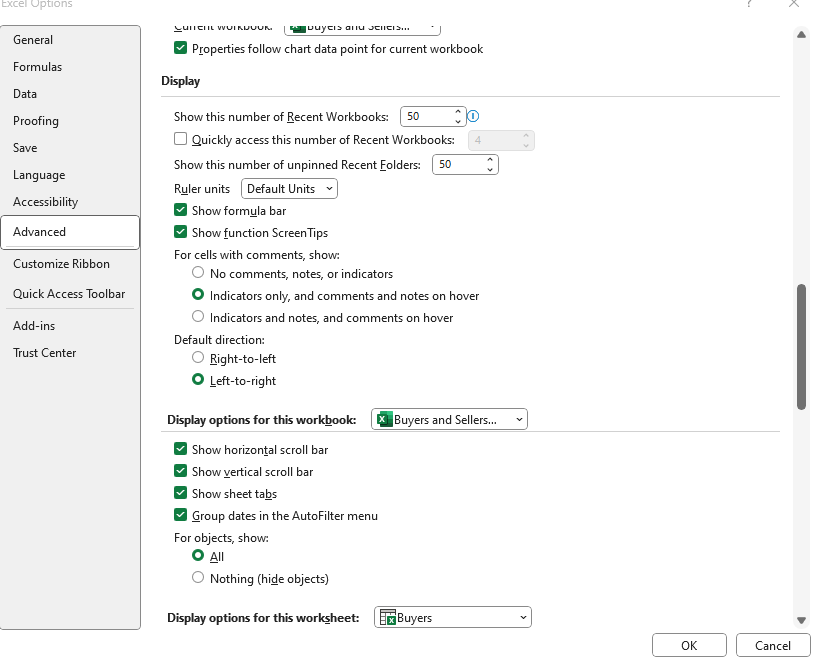Decrease unpinned Recent Folders count

pyautogui.click(x=489, y=170)
